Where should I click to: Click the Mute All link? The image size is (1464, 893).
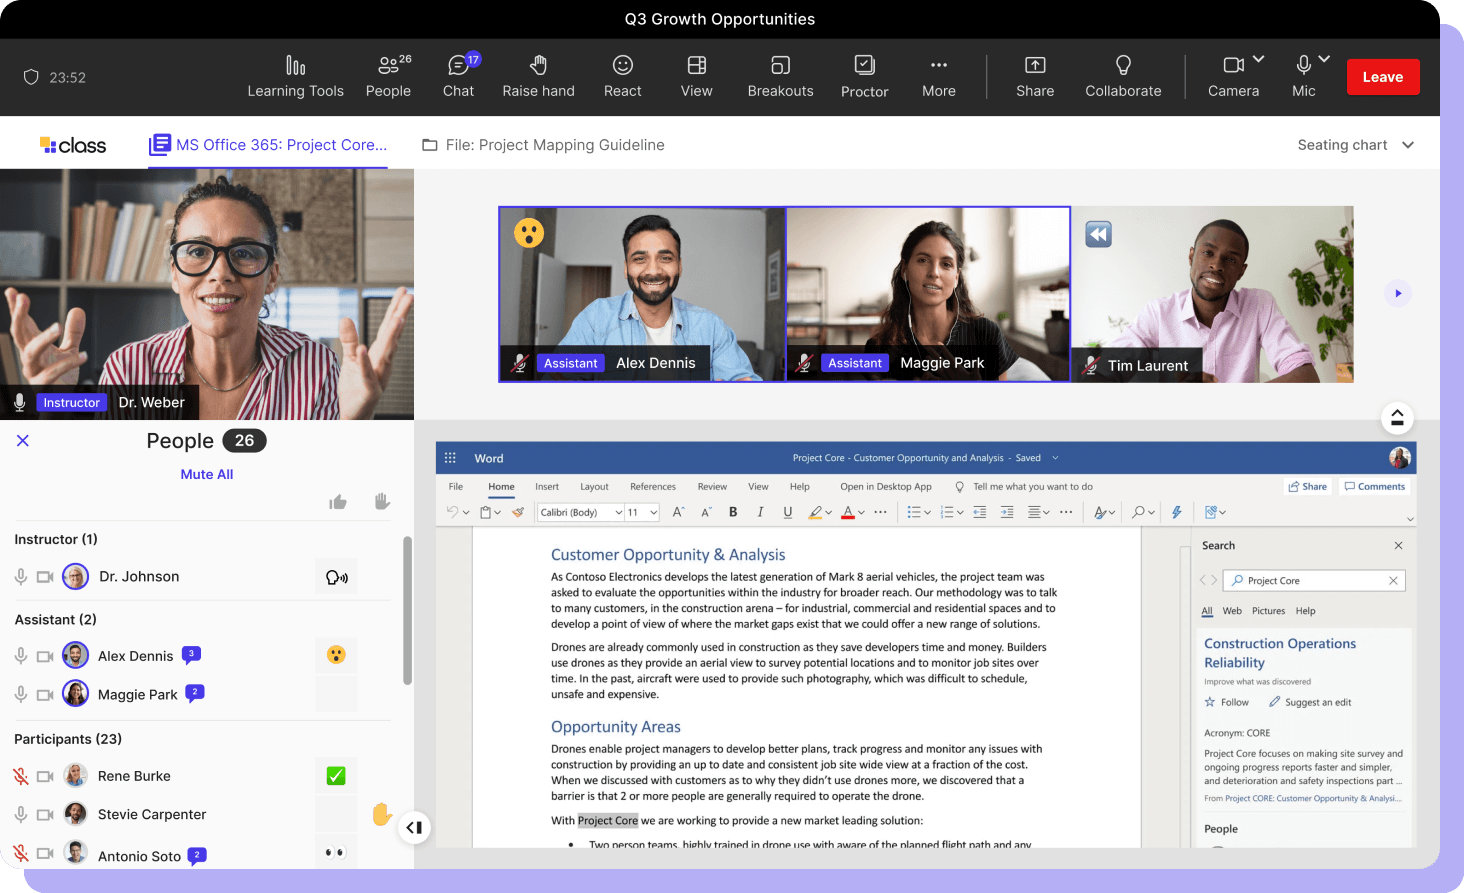tap(206, 474)
